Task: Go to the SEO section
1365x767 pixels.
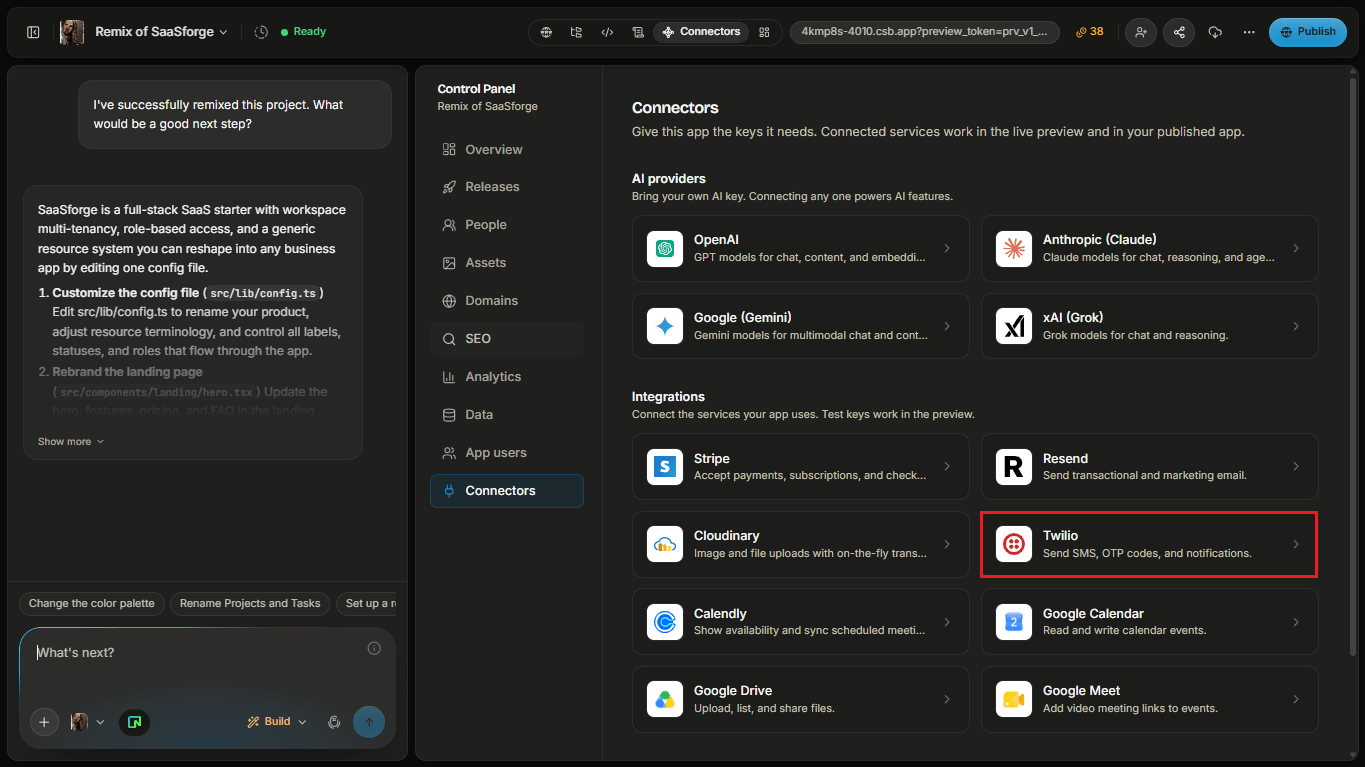Action: 507,339
